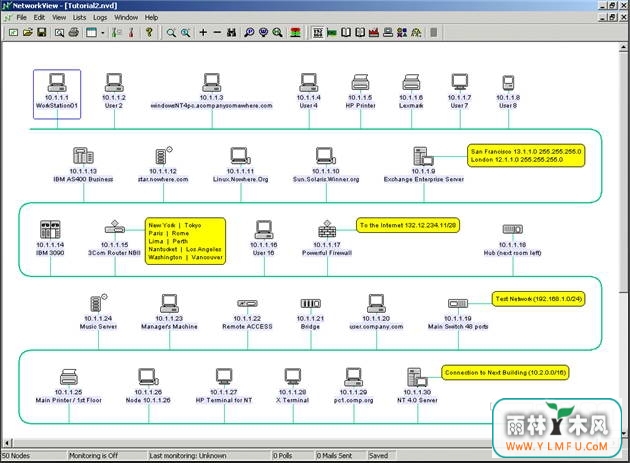Click the Print icon in the toolbar
Screen dimensions: 630x463
coord(74,33)
